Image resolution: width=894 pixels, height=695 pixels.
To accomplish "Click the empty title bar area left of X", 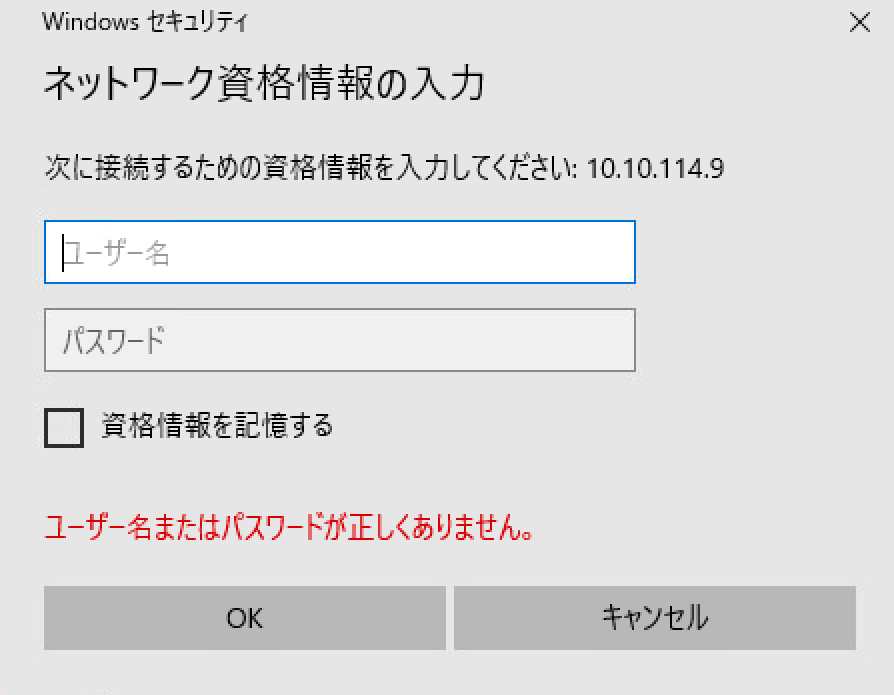I will click(x=550, y=22).
